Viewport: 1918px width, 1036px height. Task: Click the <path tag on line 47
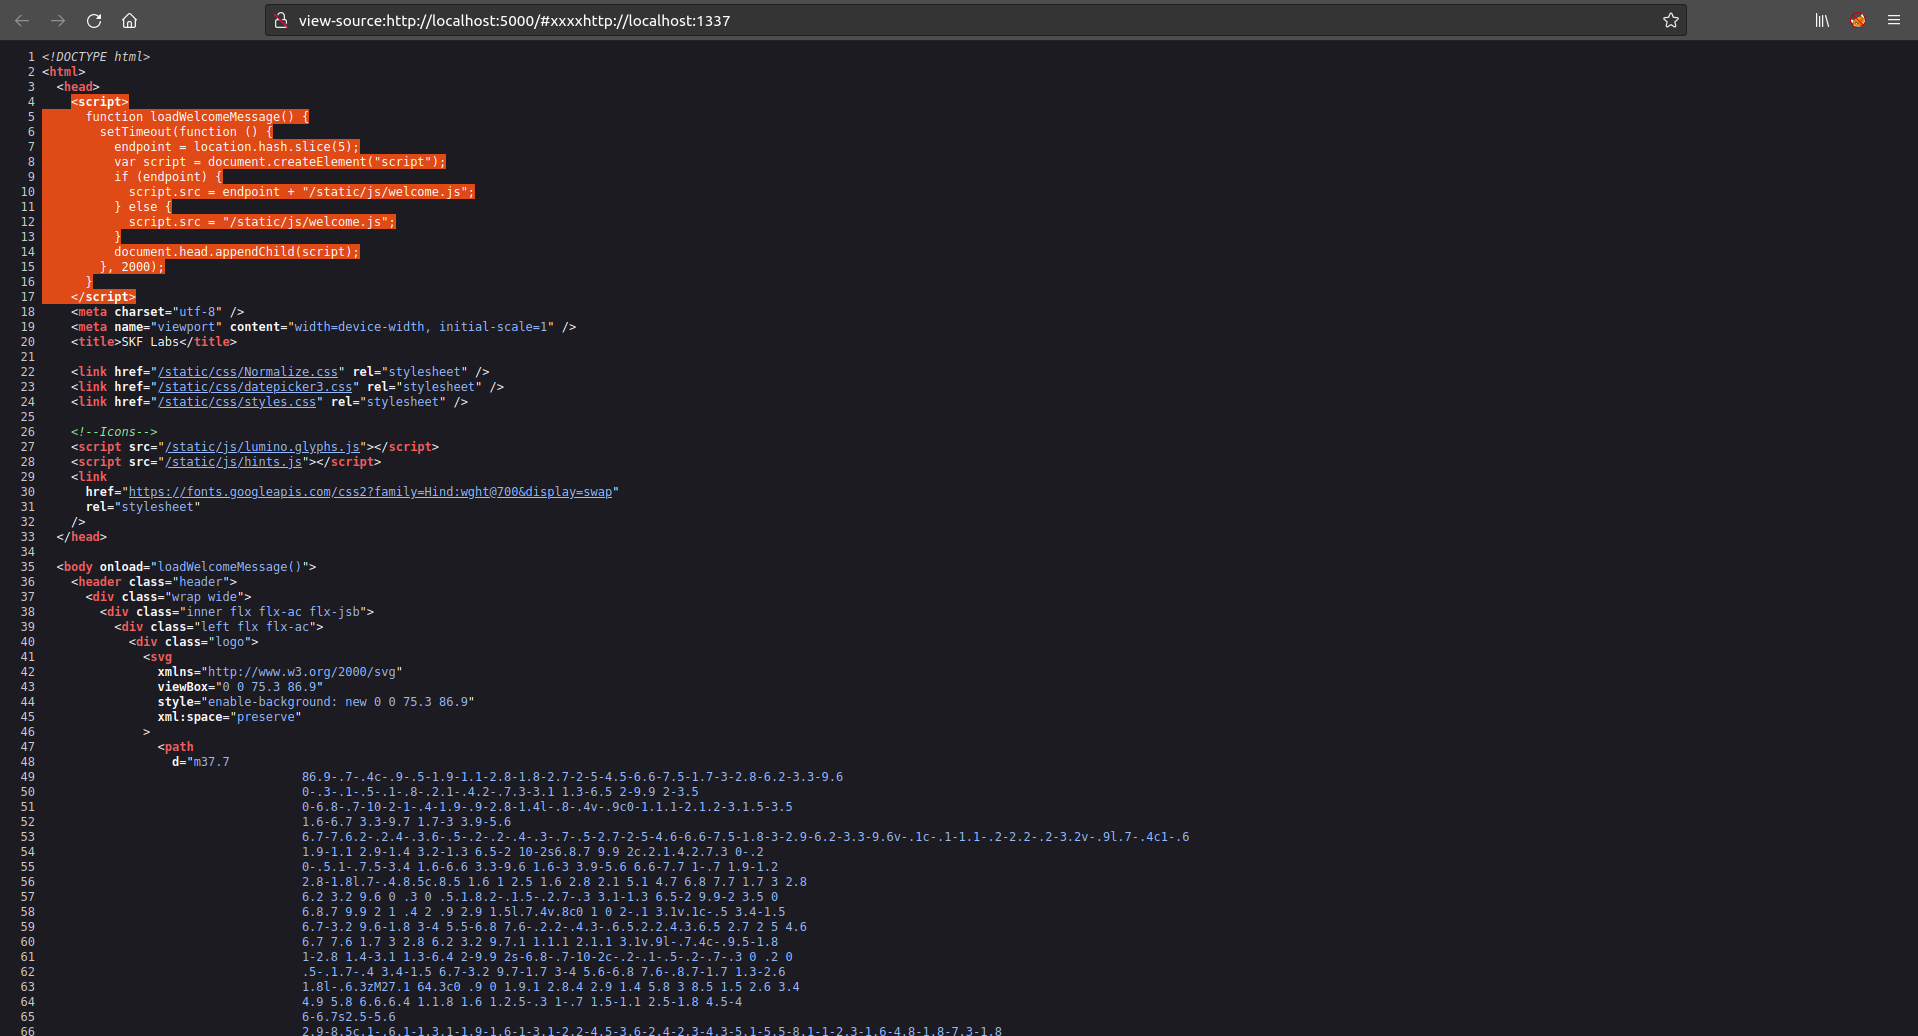click(176, 747)
